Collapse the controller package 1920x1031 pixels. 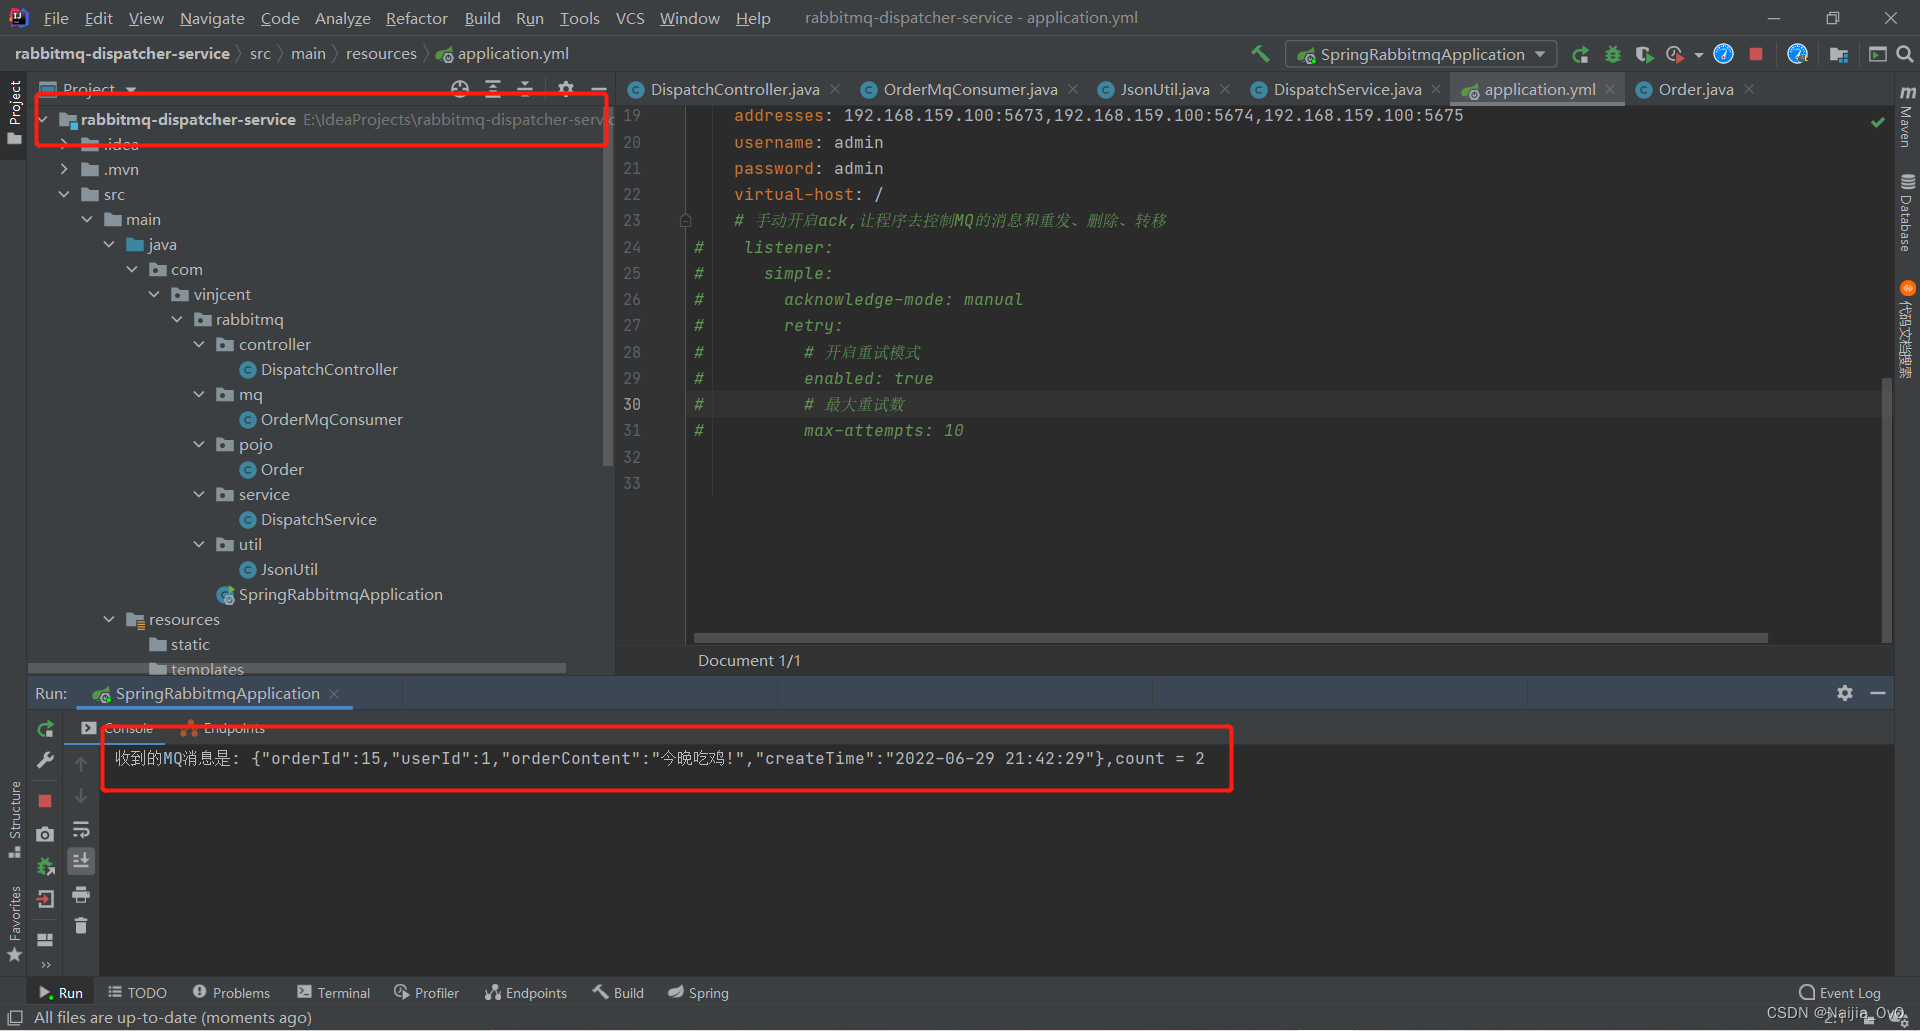(x=199, y=344)
